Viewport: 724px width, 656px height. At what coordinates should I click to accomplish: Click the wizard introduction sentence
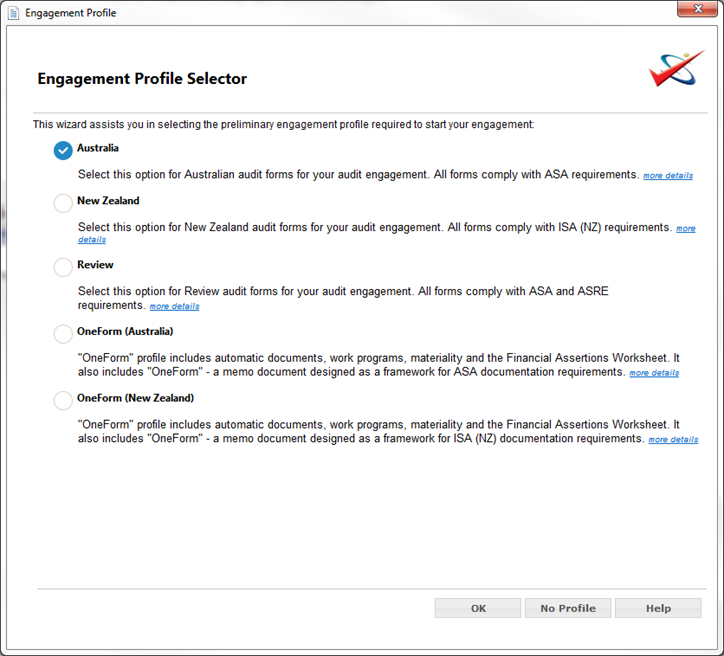point(284,125)
